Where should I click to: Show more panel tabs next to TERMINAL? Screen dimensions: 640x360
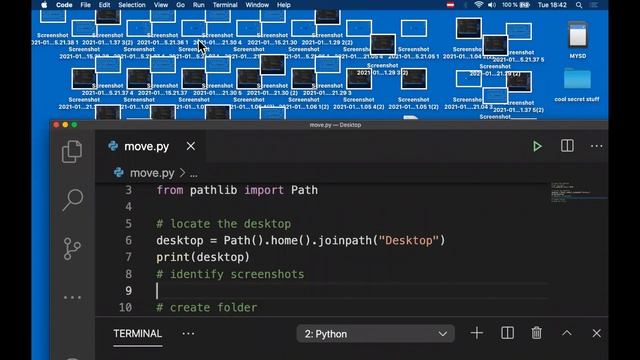tap(188, 333)
